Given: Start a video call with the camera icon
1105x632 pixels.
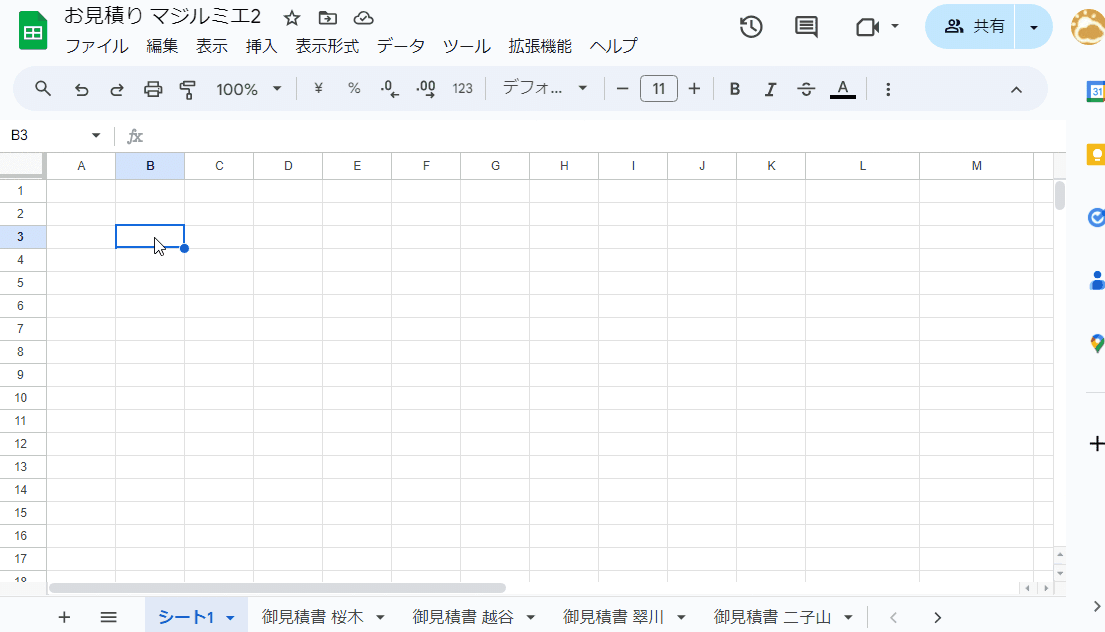Looking at the screenshot, I should [x=868, y=27].
